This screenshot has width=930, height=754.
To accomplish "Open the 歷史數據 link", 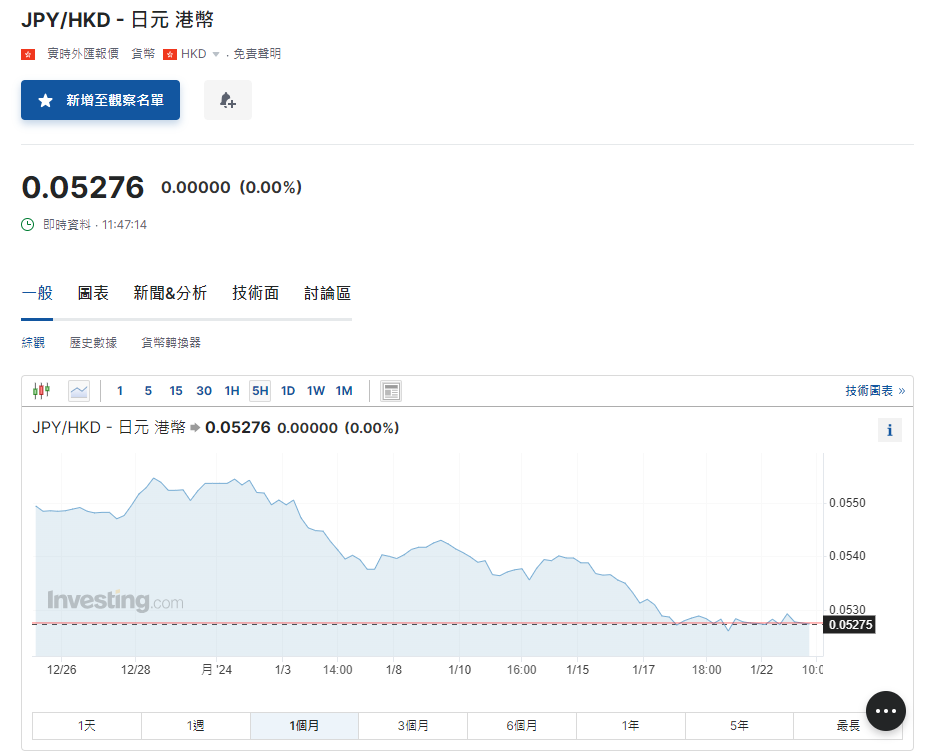I will [x=93, y=343].
